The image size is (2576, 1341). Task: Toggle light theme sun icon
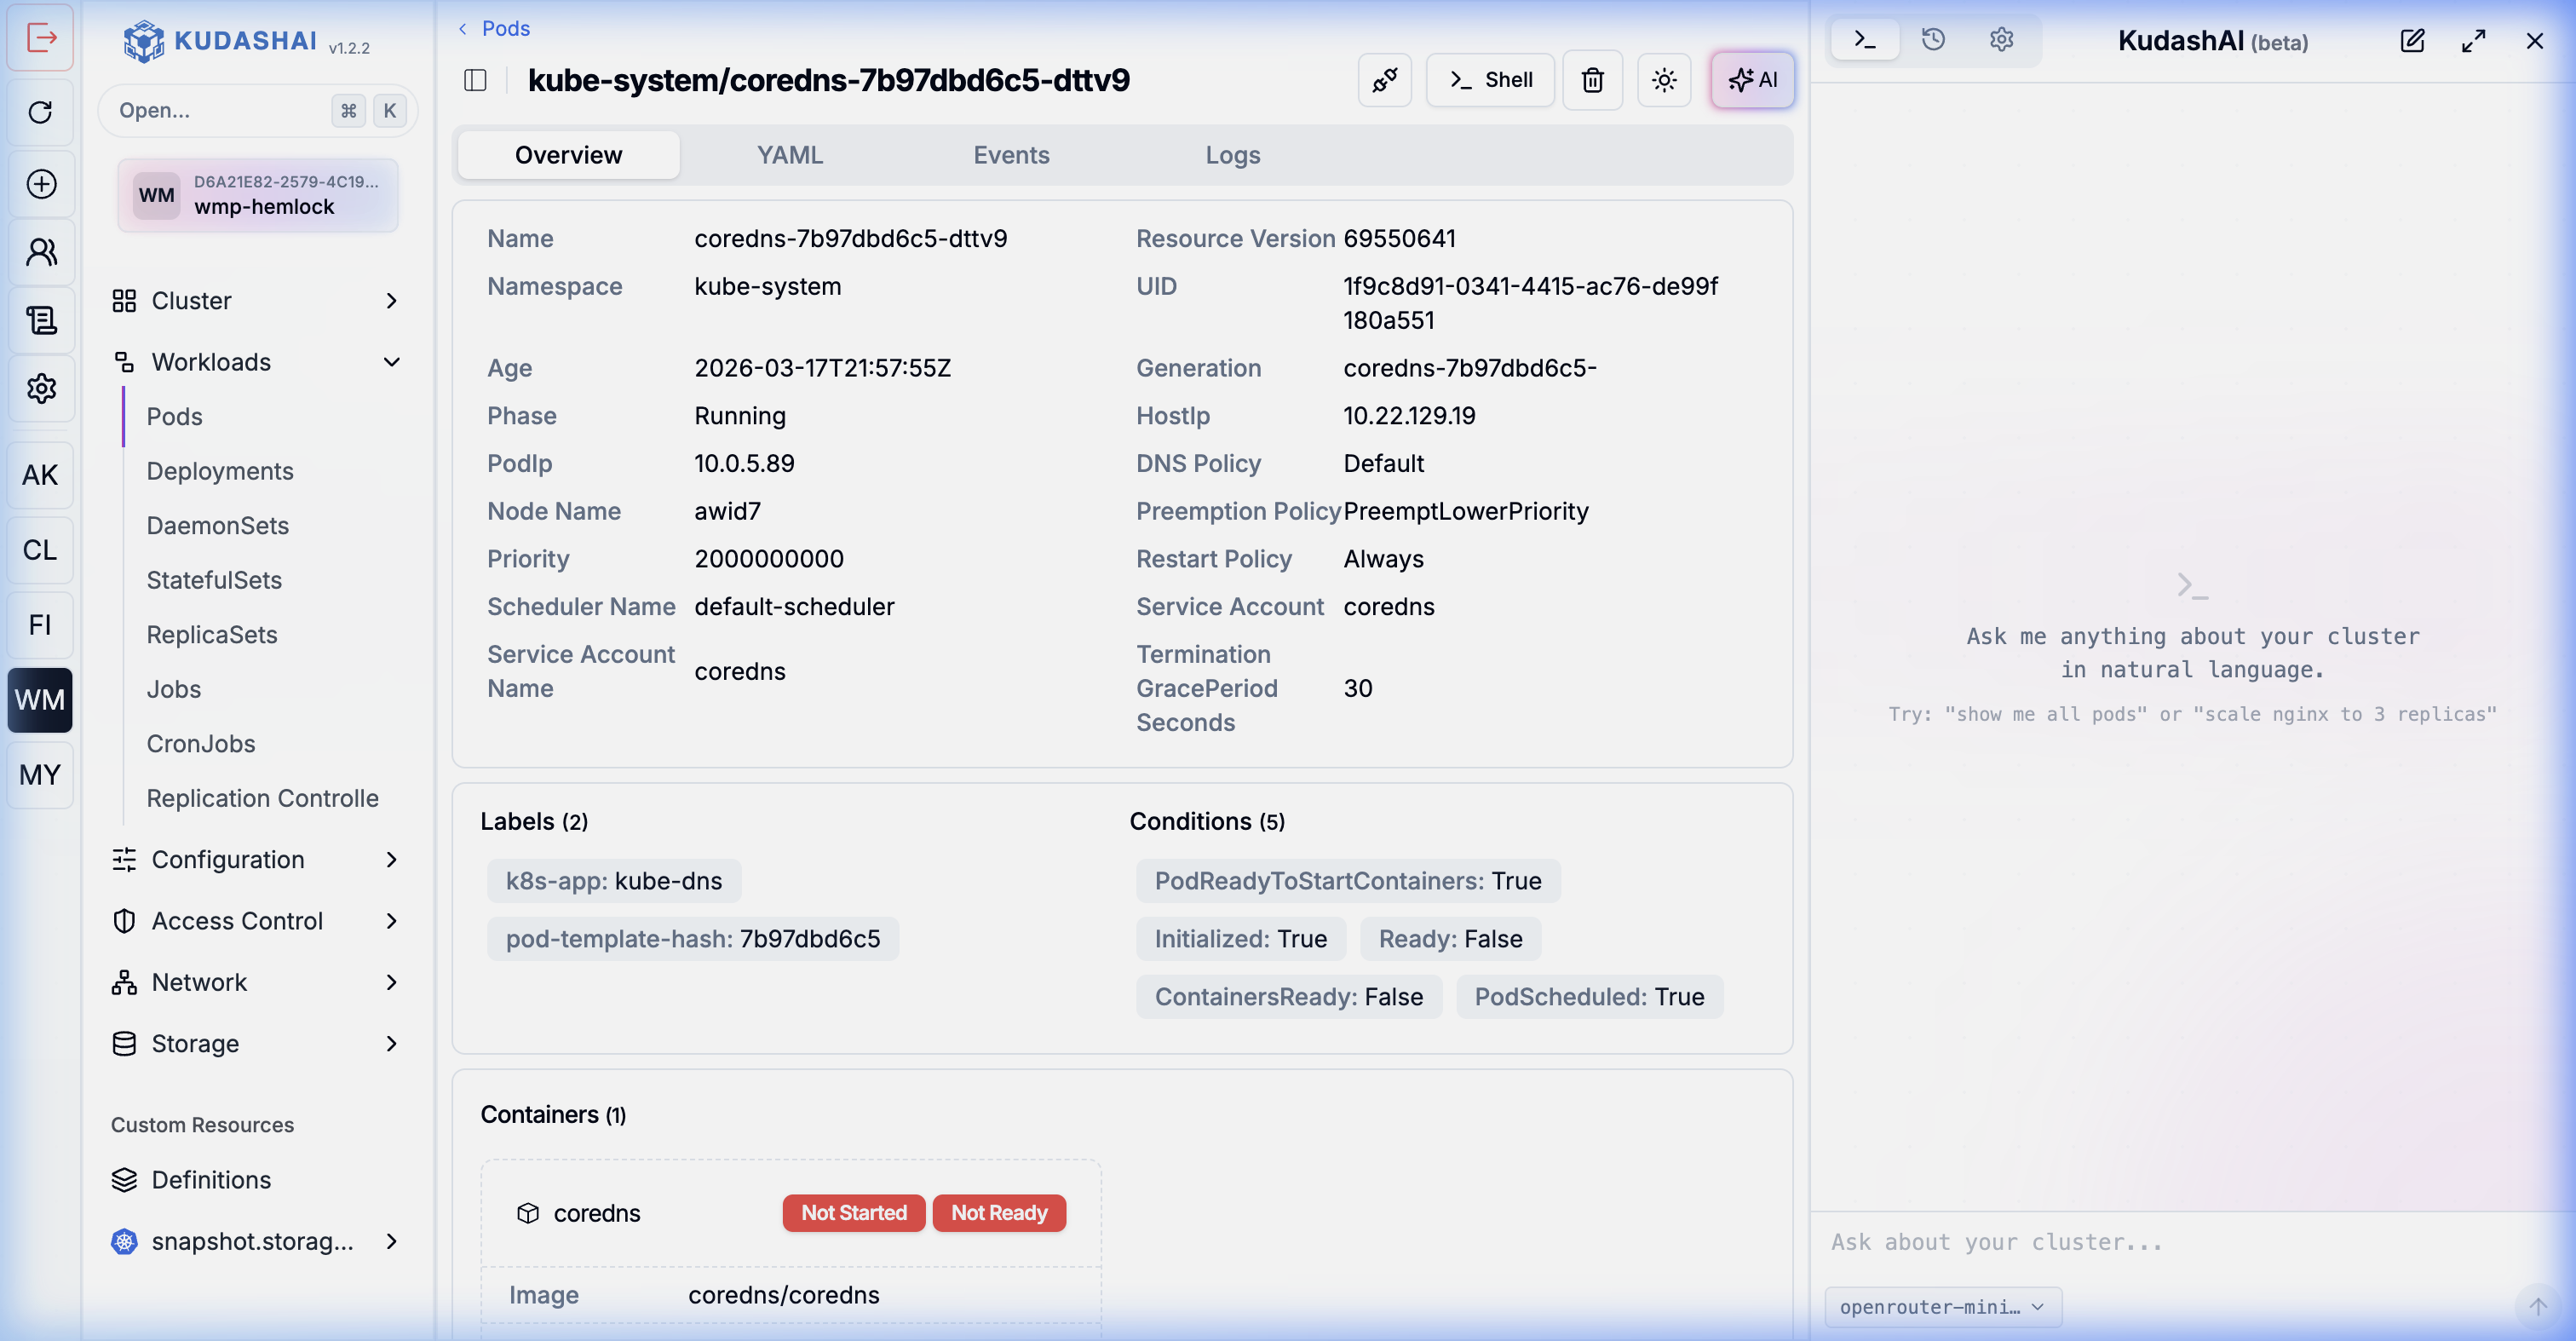[x=1664, y=80]
